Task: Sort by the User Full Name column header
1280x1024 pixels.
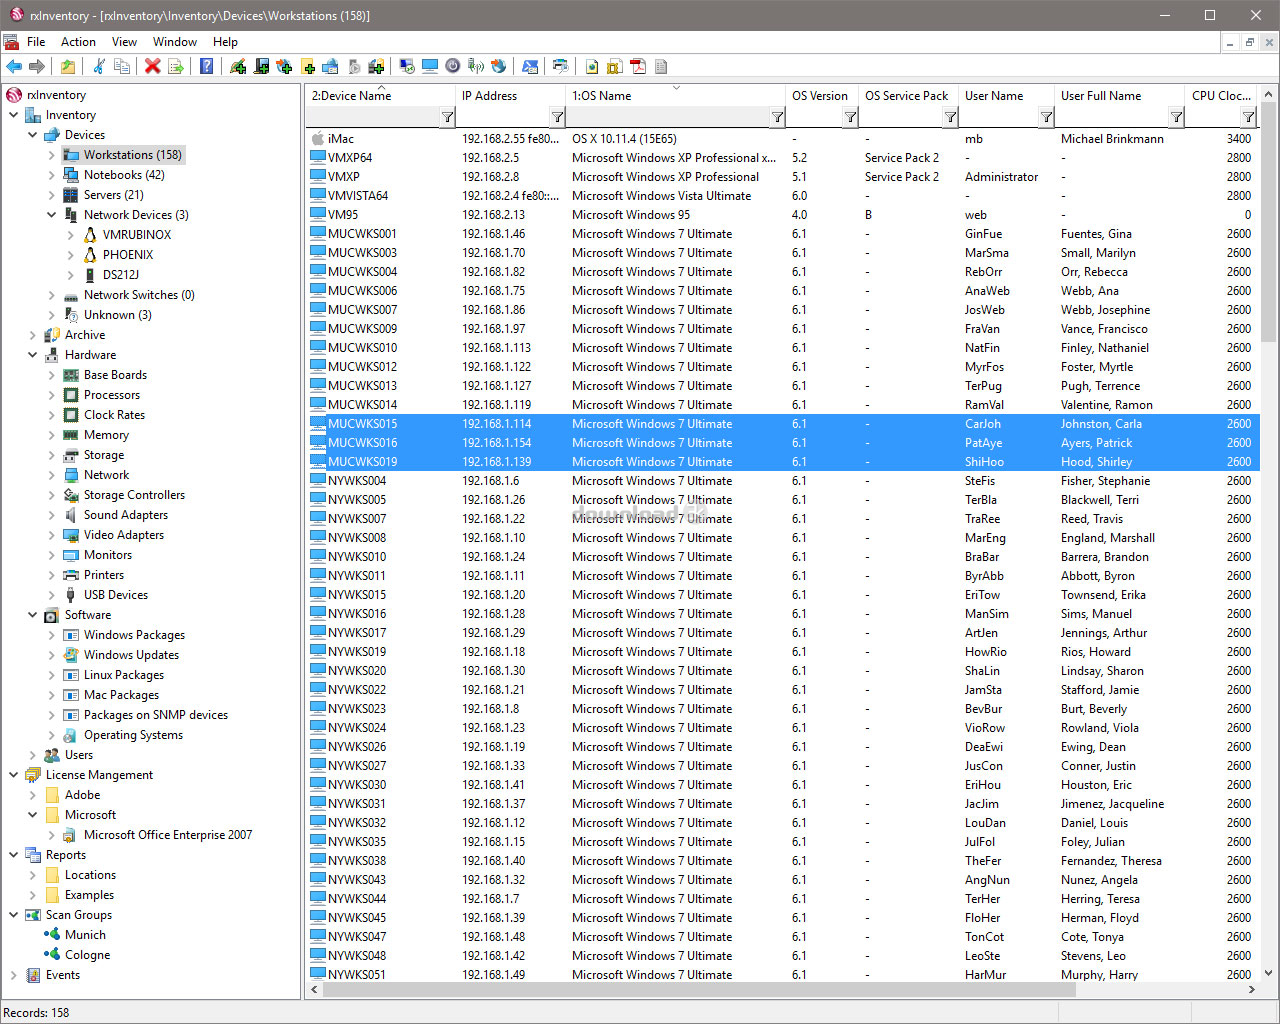Action: click(x=1121, y=96)
